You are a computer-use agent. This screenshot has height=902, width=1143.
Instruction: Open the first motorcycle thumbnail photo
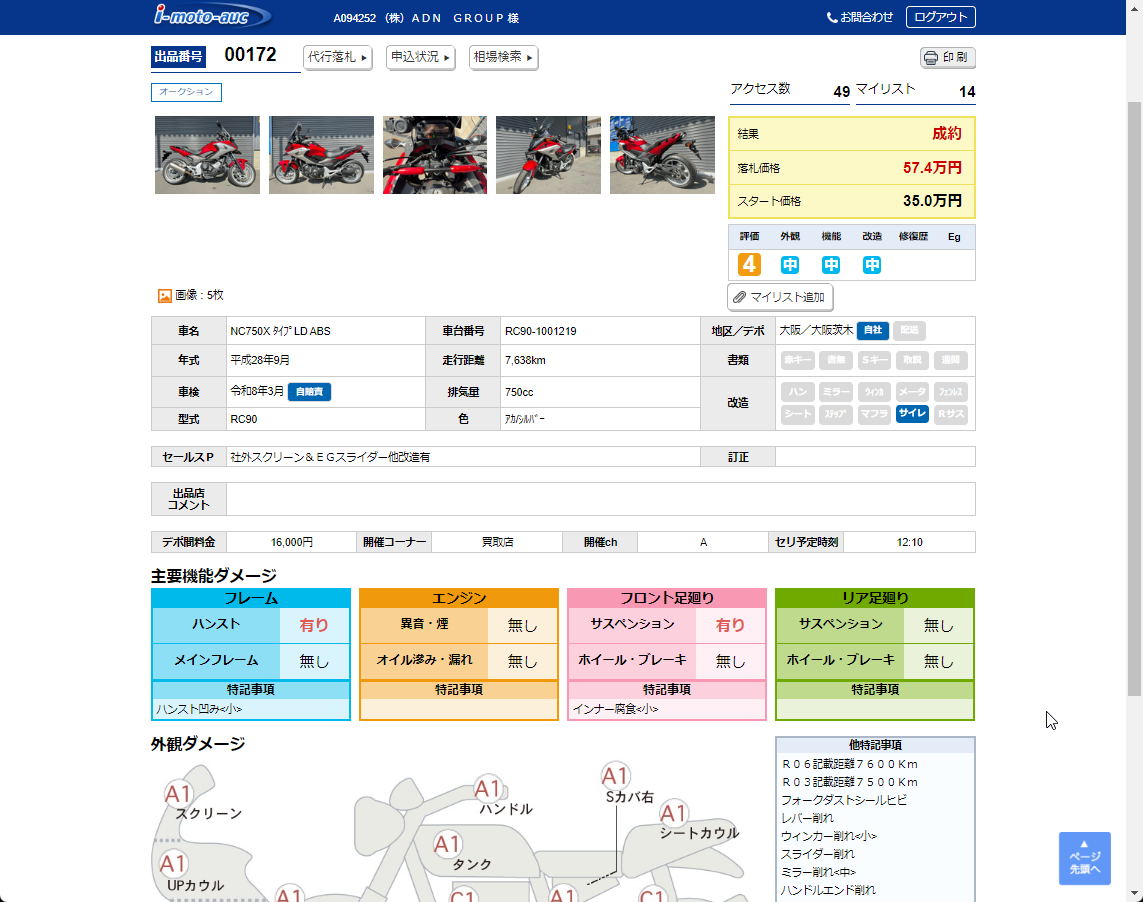(207, 155)
